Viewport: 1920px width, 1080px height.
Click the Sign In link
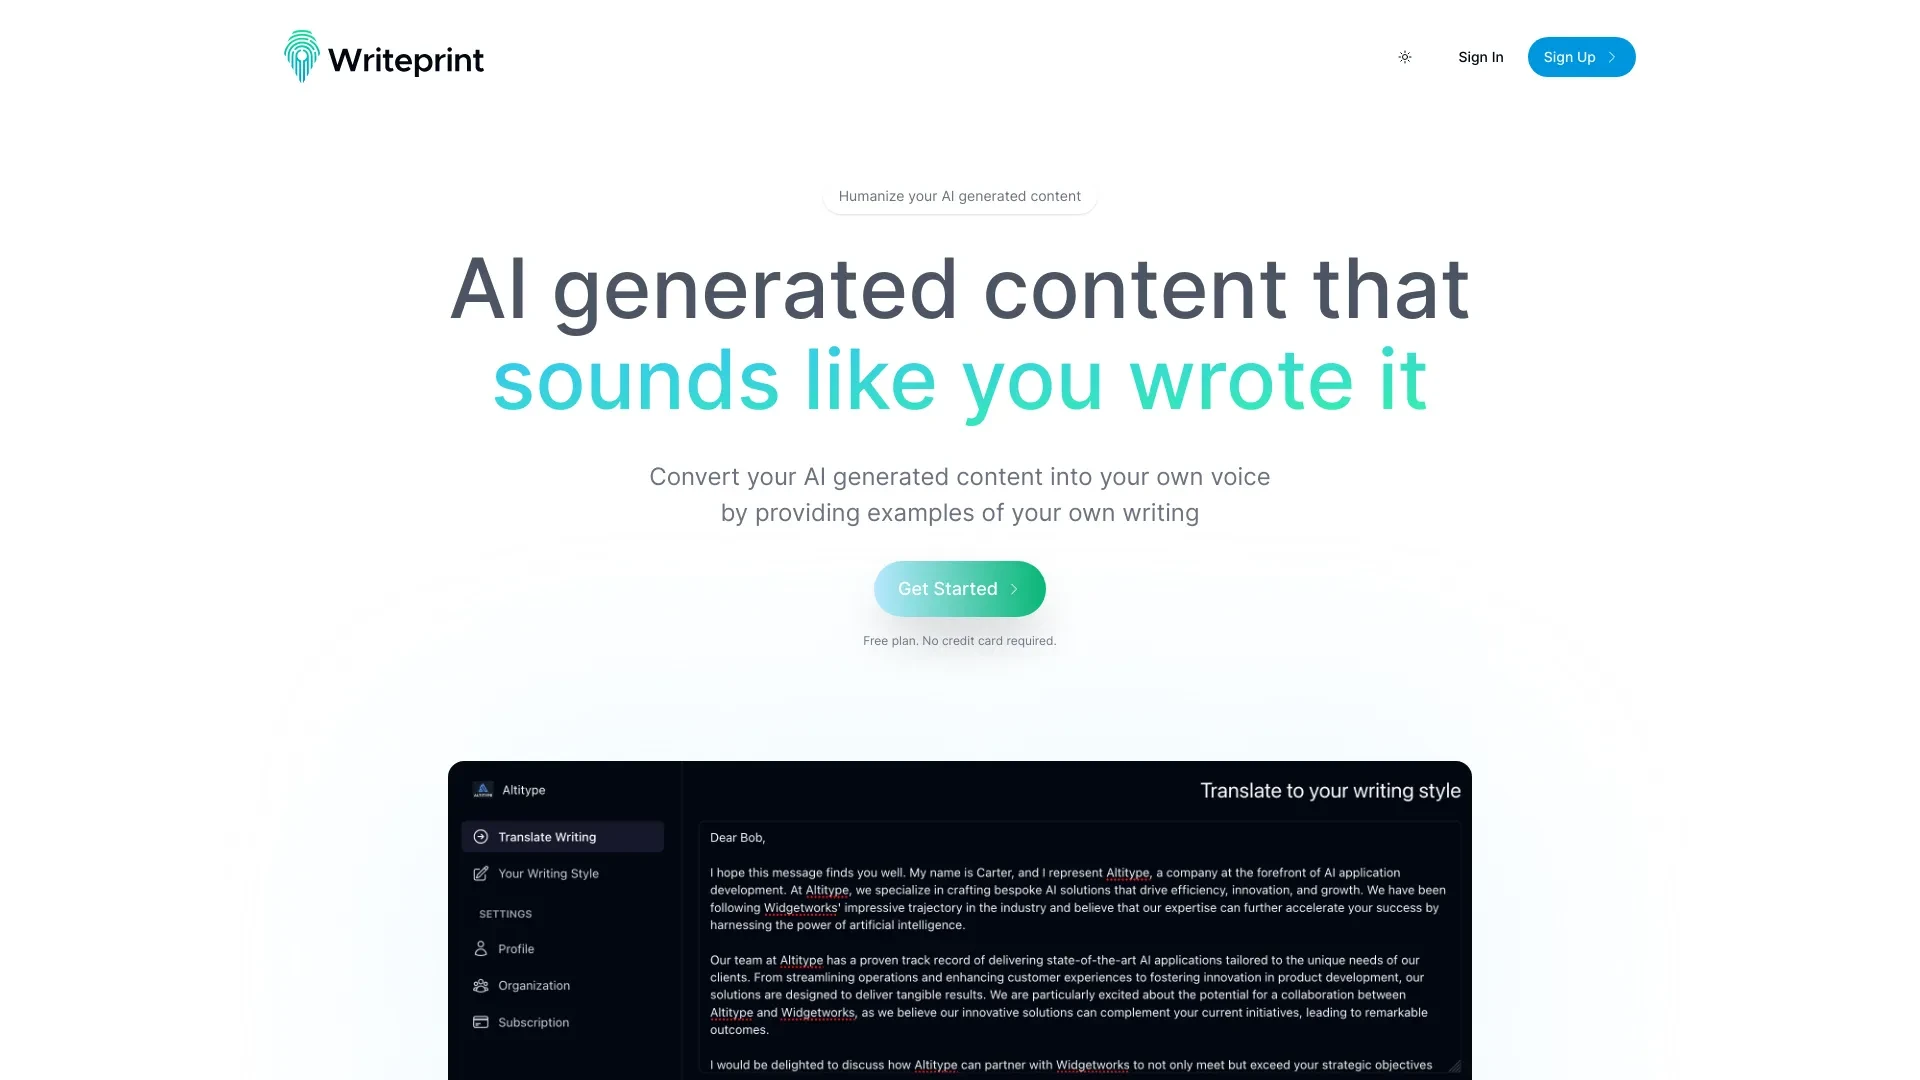click(x=1480, y=57)
